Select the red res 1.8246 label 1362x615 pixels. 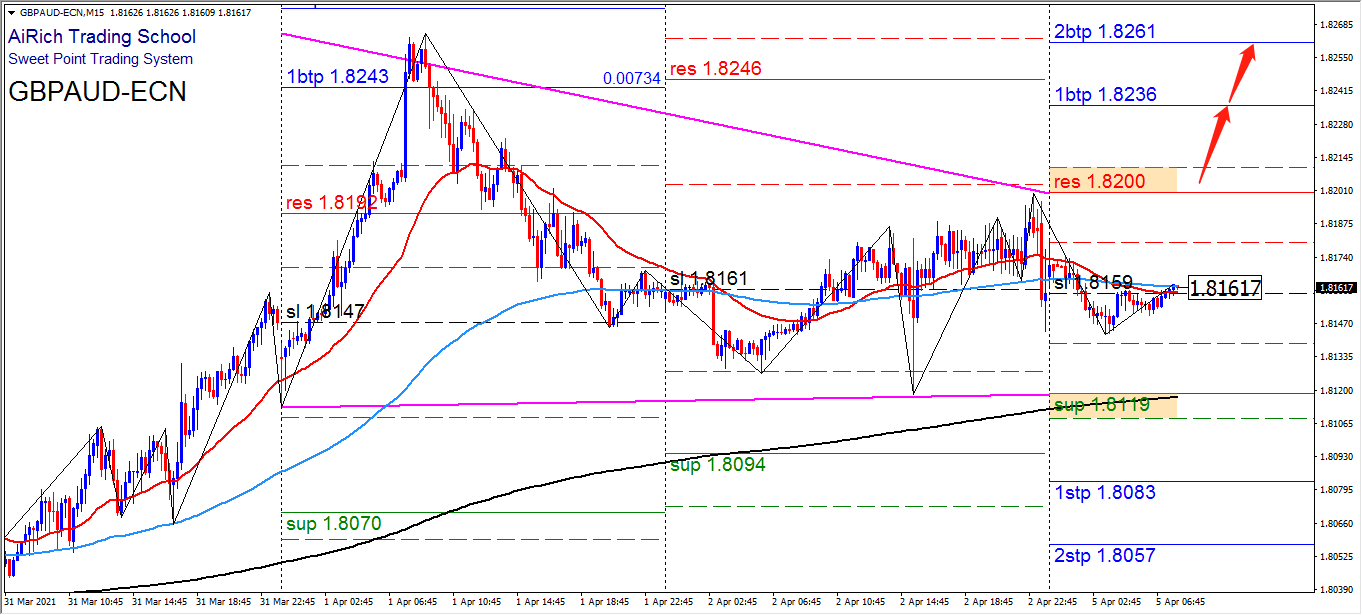pos(715,69)
